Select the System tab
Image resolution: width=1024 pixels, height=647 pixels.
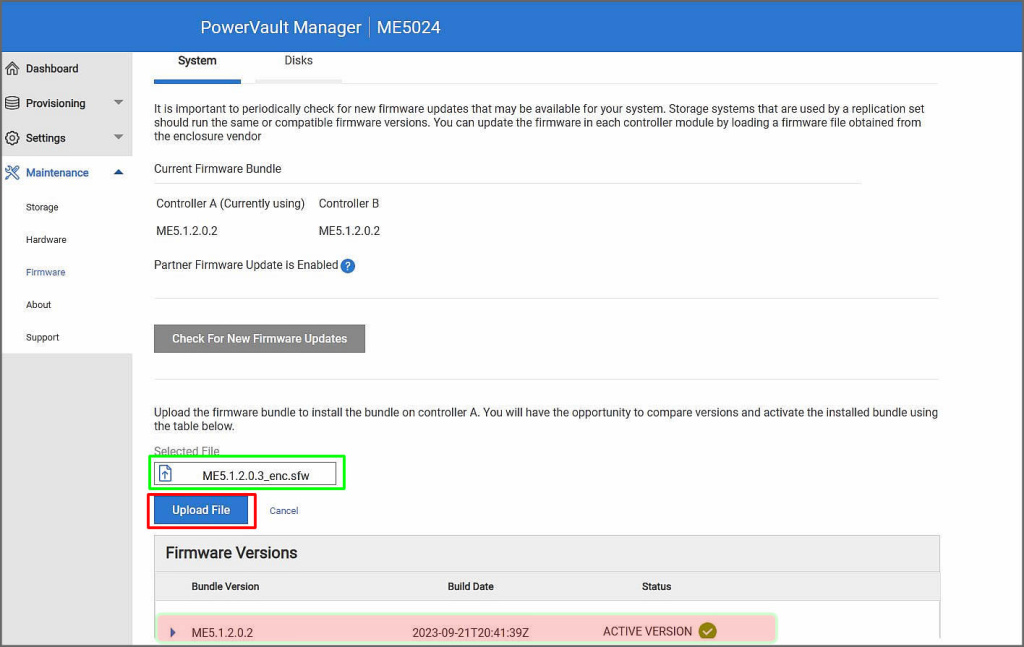[x=197, y=61]
